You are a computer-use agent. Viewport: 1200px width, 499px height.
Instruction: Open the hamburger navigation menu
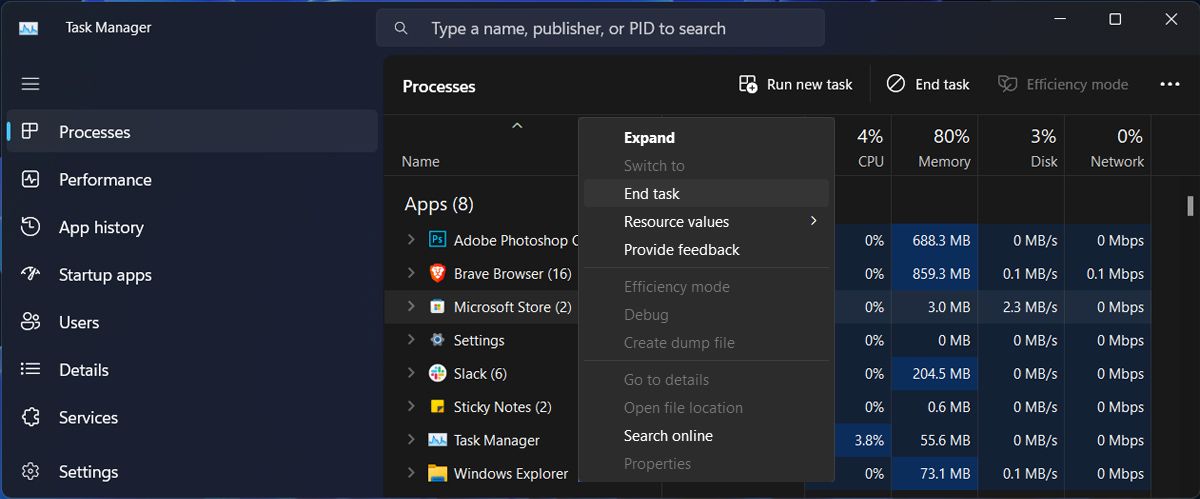pyautogui.click(x=30, y=84)
